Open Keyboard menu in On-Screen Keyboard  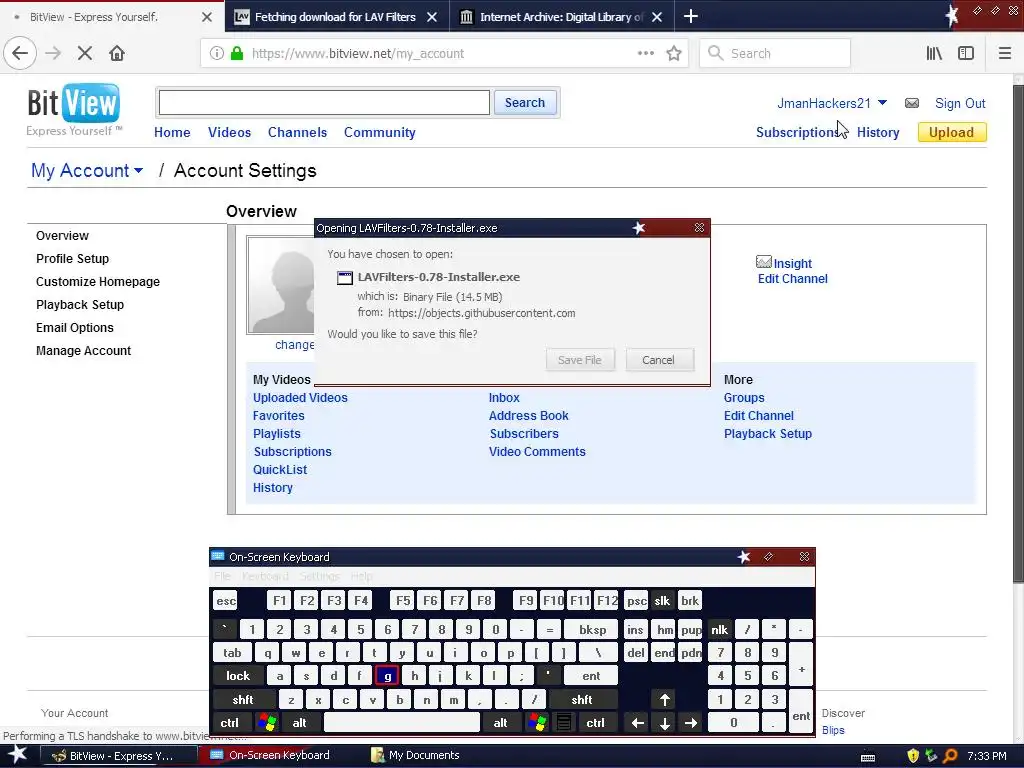tap(264, 576)
